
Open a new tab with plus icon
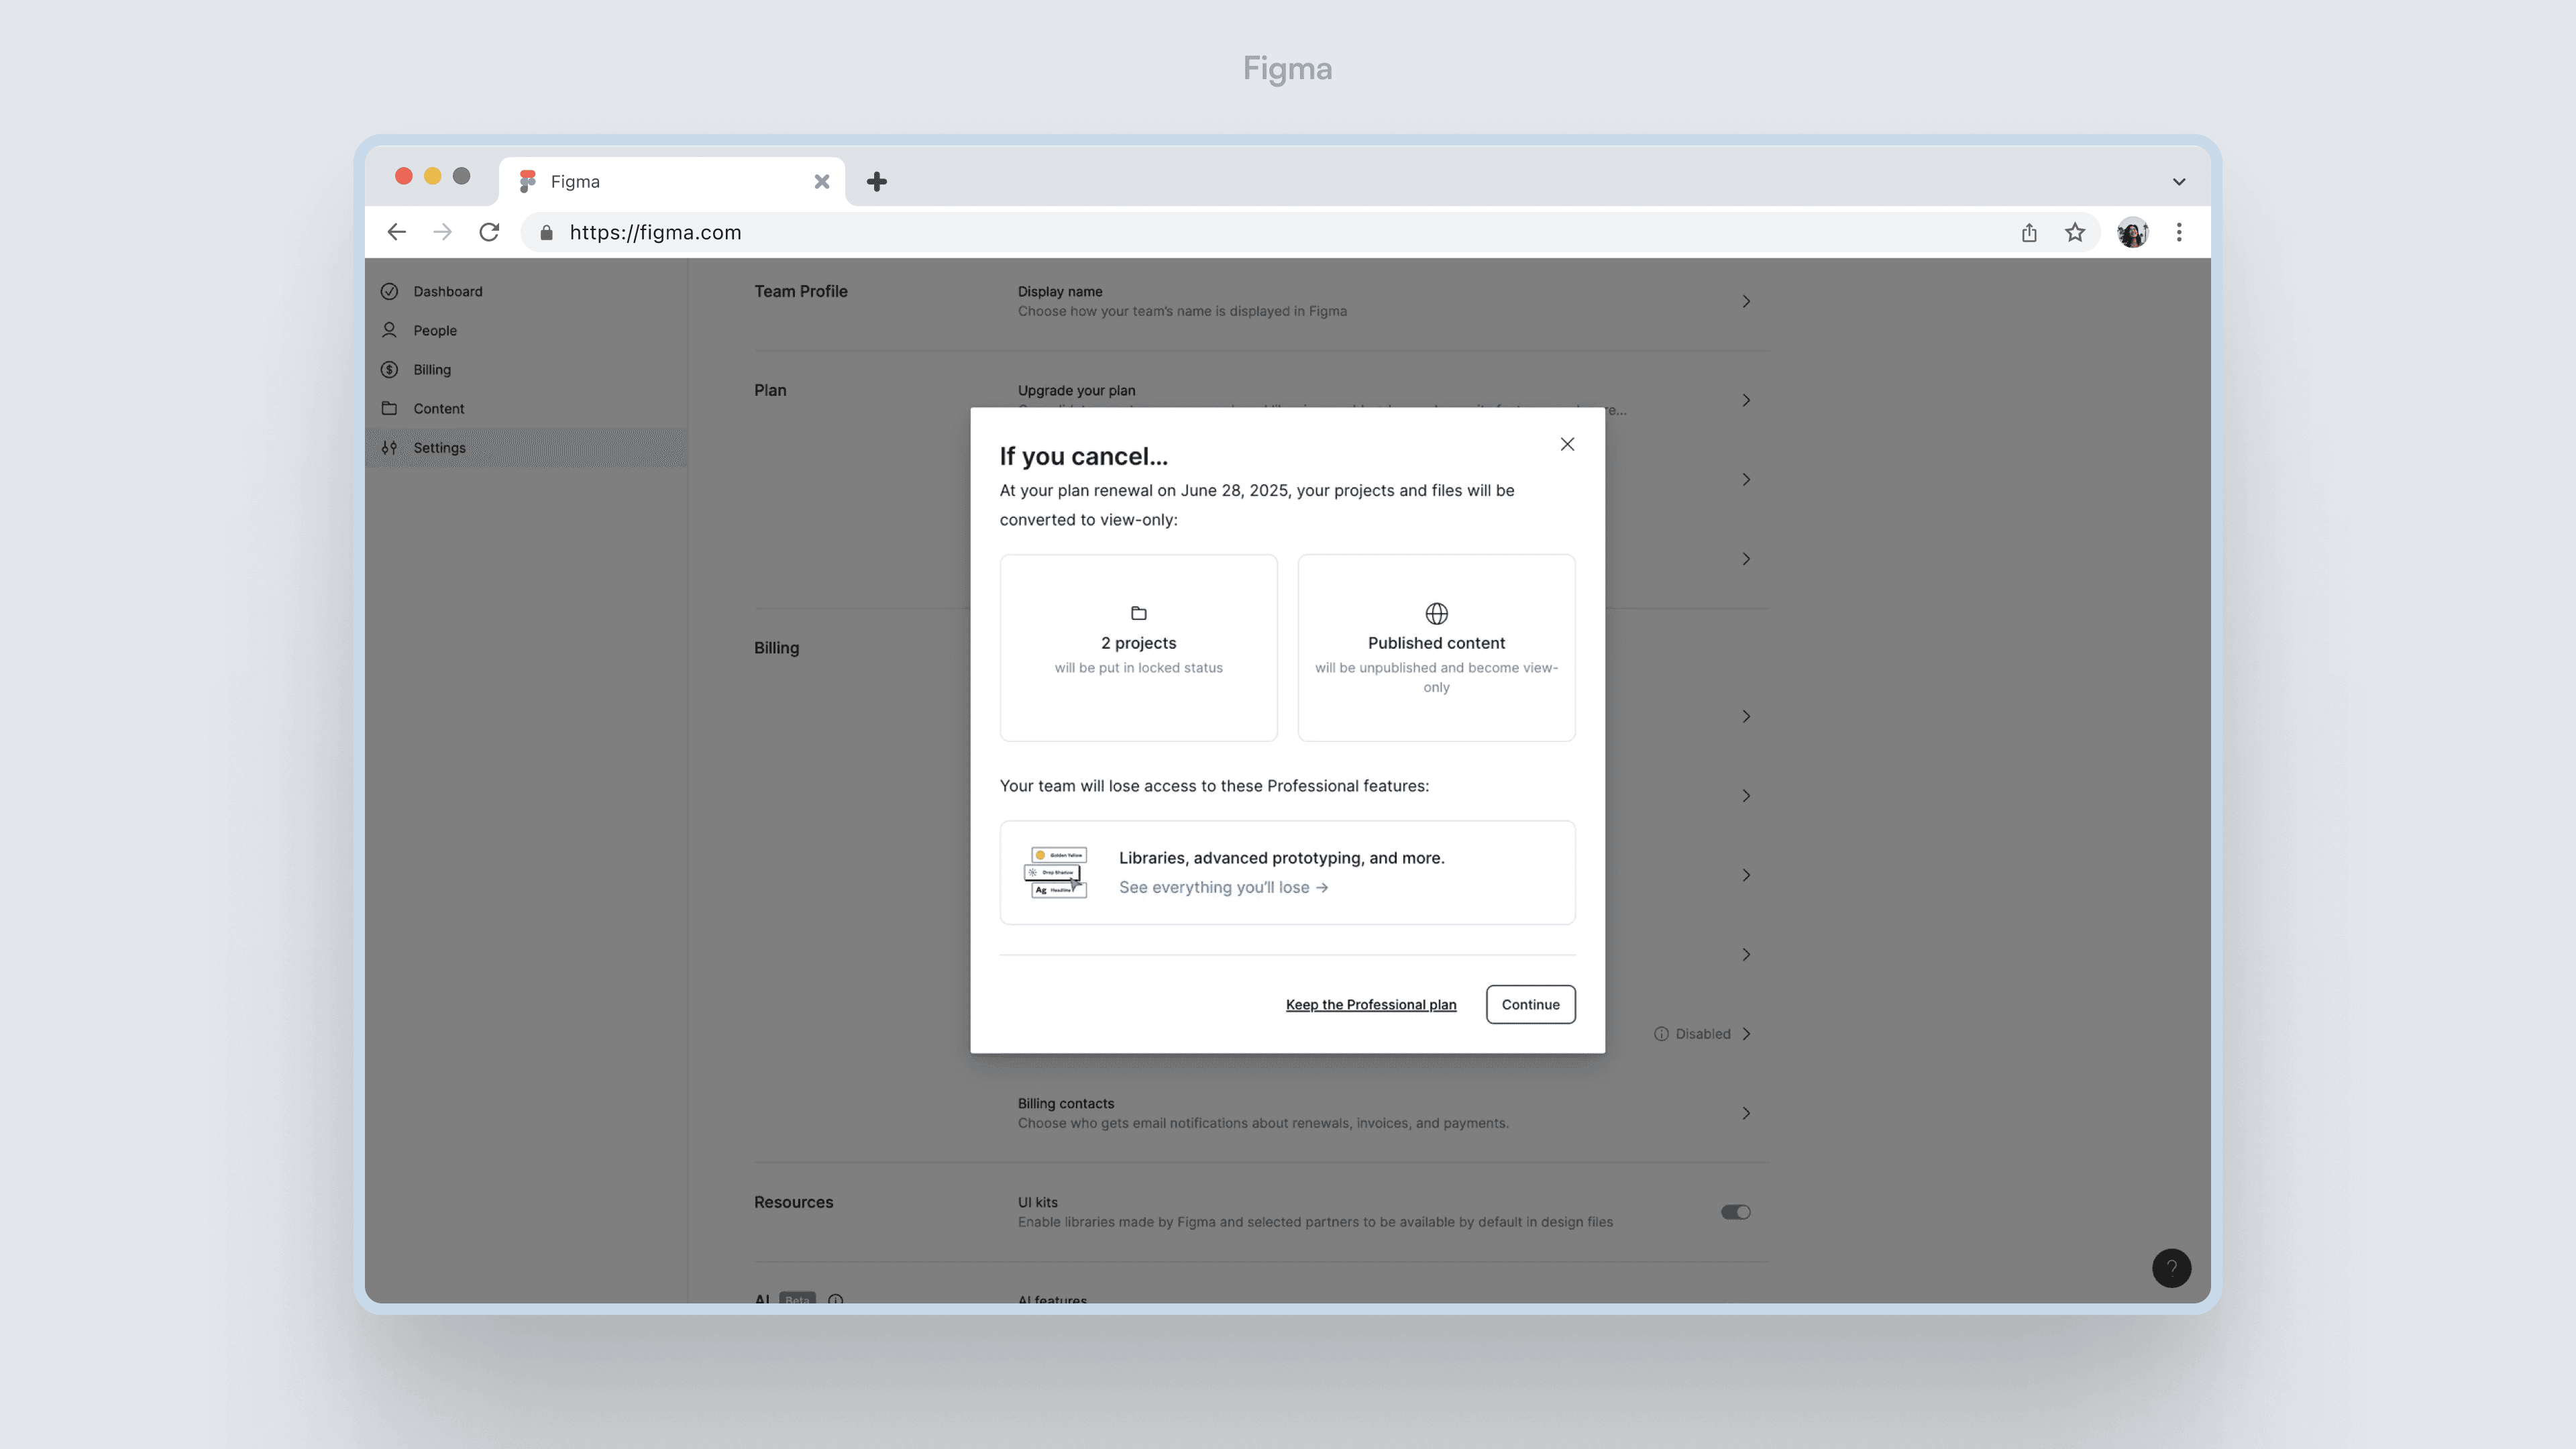(x=876, y=181)
